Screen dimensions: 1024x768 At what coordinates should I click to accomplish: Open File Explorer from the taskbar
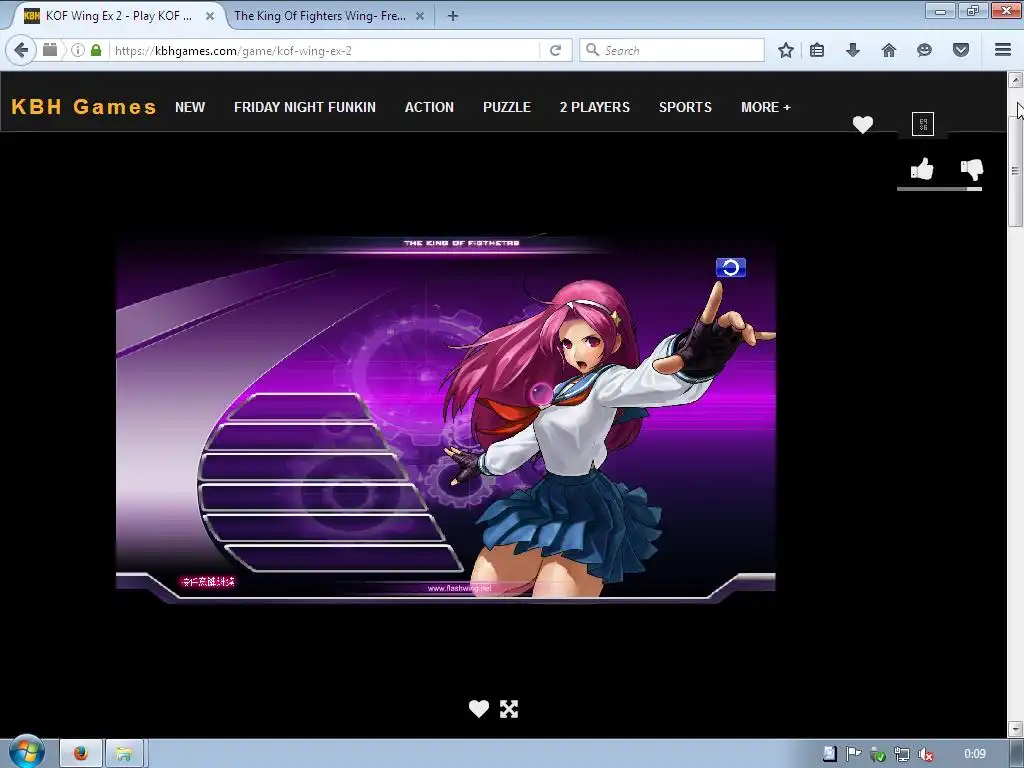[x=124, y=754]
